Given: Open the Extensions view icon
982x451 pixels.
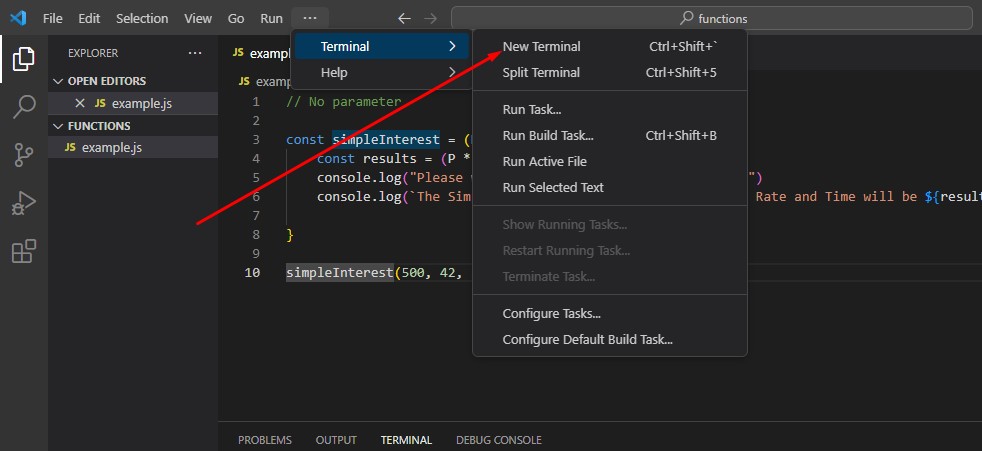Looking at the screenshot, I should (x=24, y=251).
